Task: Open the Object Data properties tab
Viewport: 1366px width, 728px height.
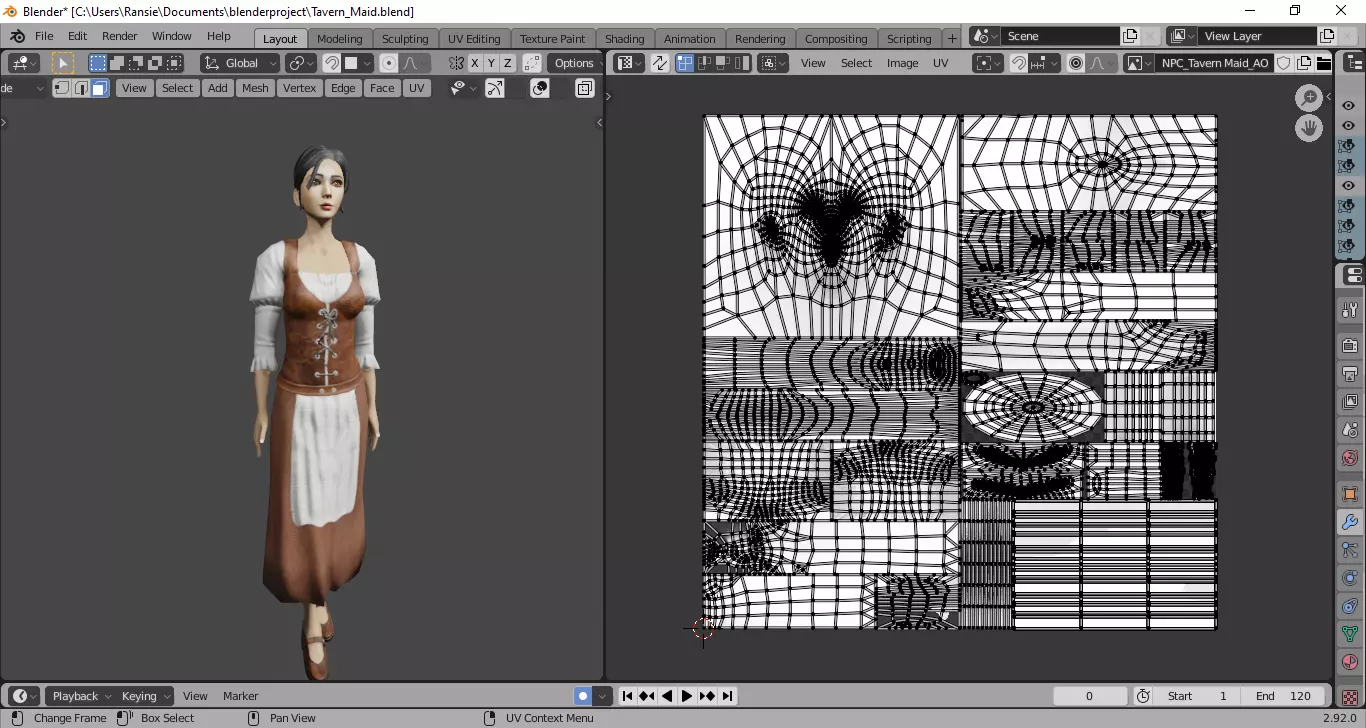Action: 1350,634
